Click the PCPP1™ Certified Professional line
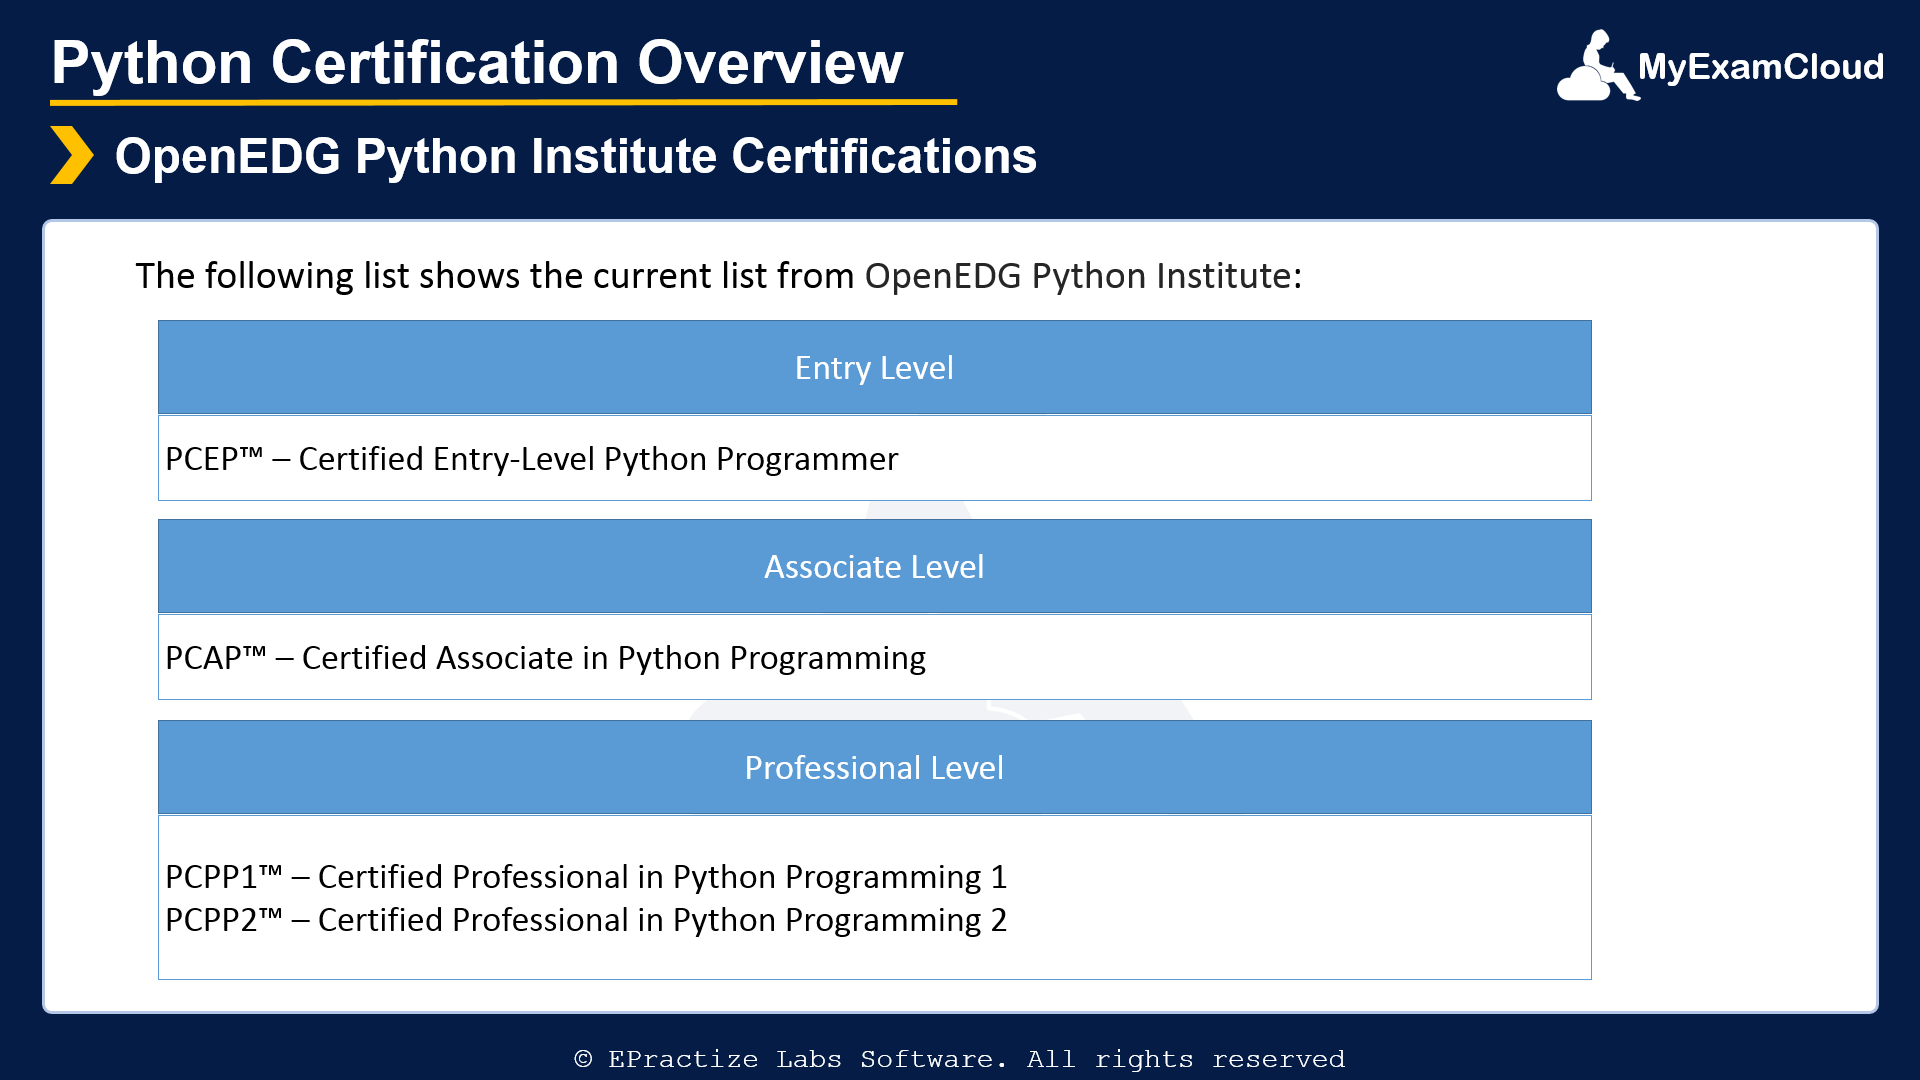1920x1080 pixels. (x=586, y=877)
